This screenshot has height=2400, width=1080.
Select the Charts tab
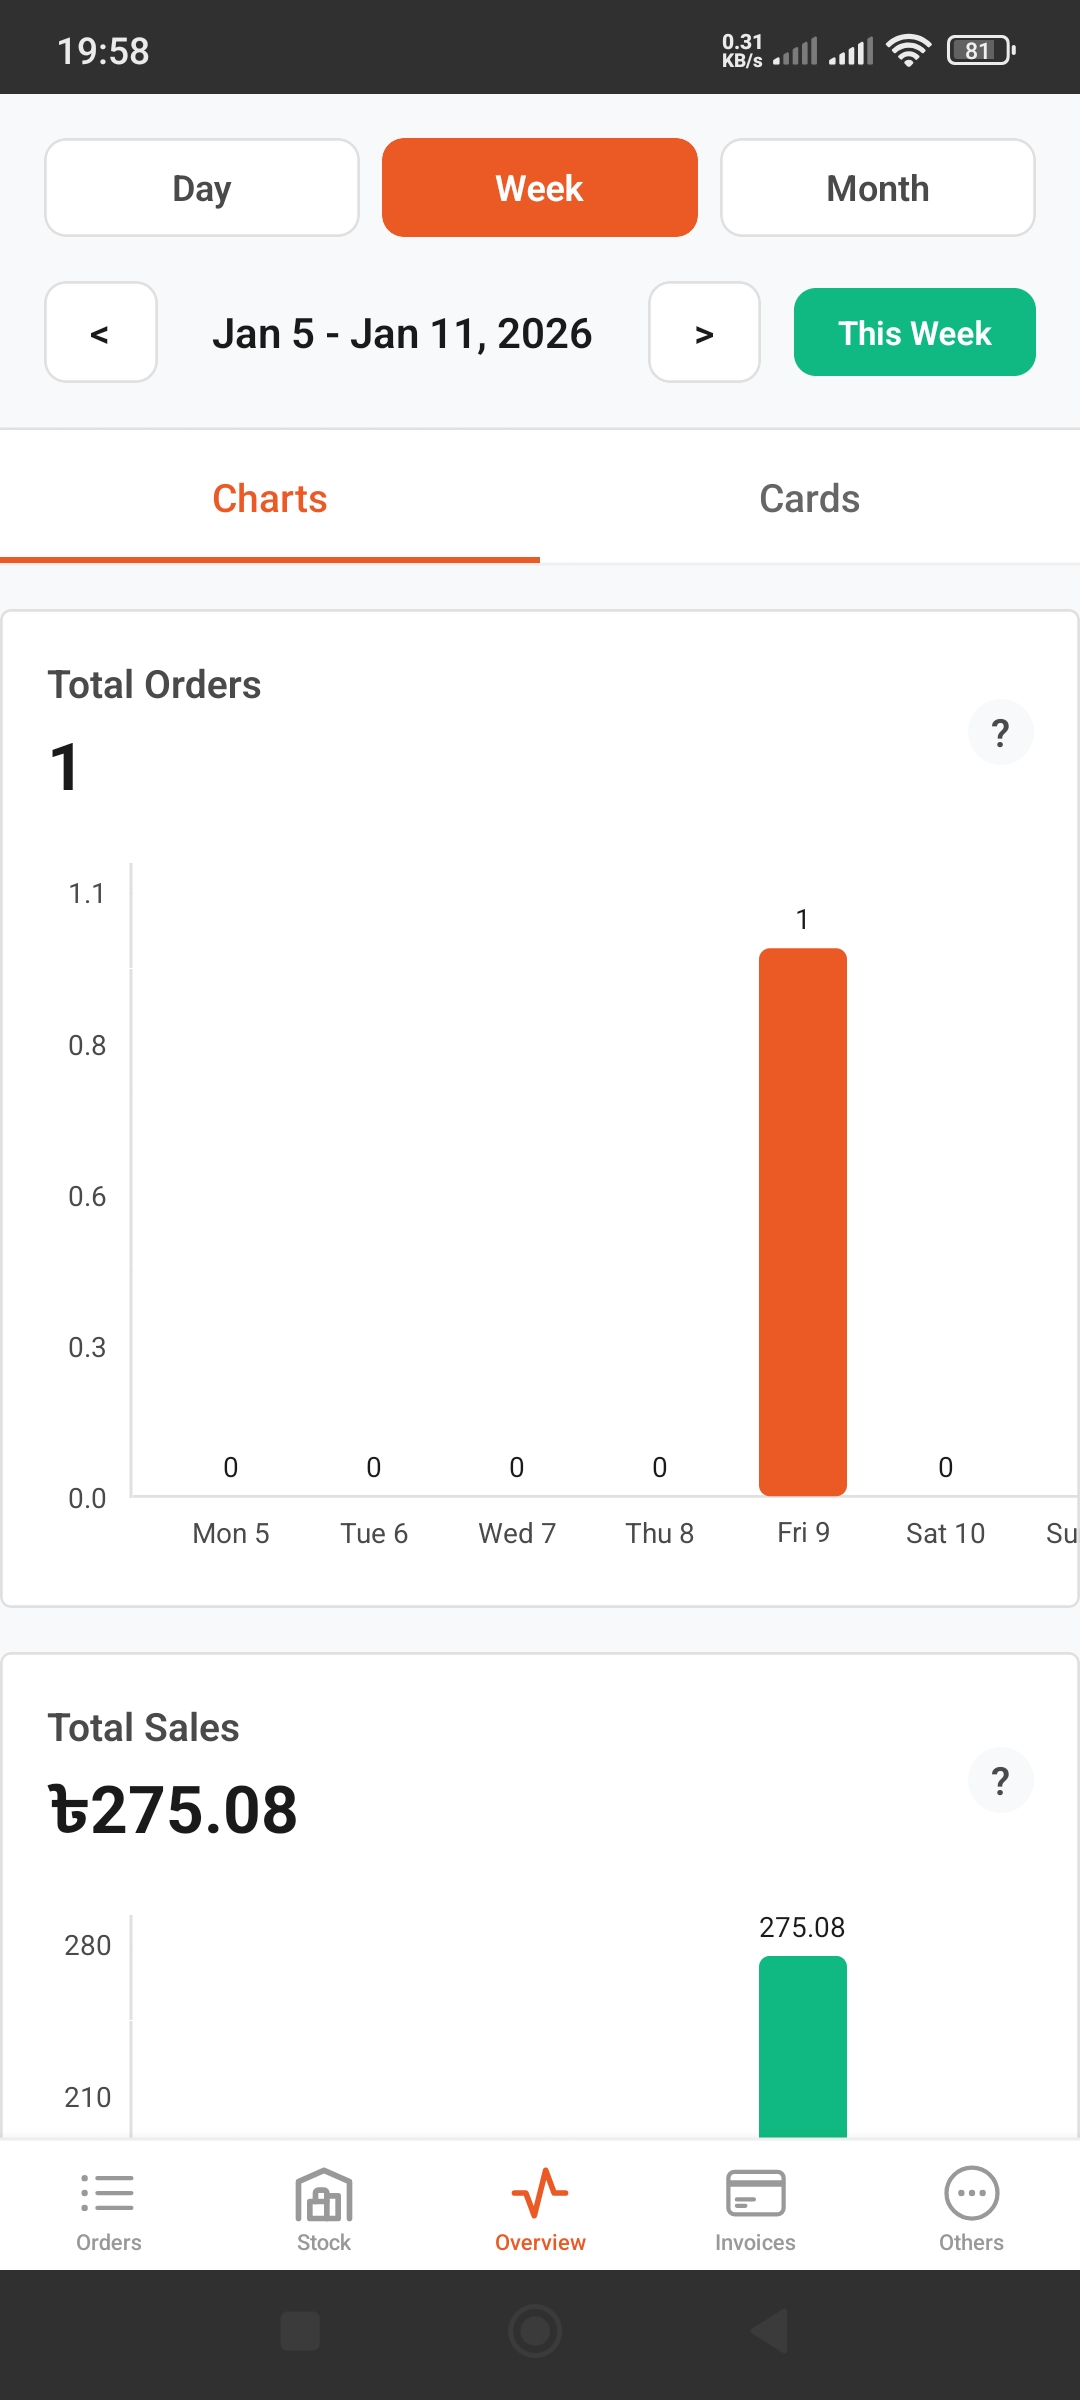pos(270,499)
